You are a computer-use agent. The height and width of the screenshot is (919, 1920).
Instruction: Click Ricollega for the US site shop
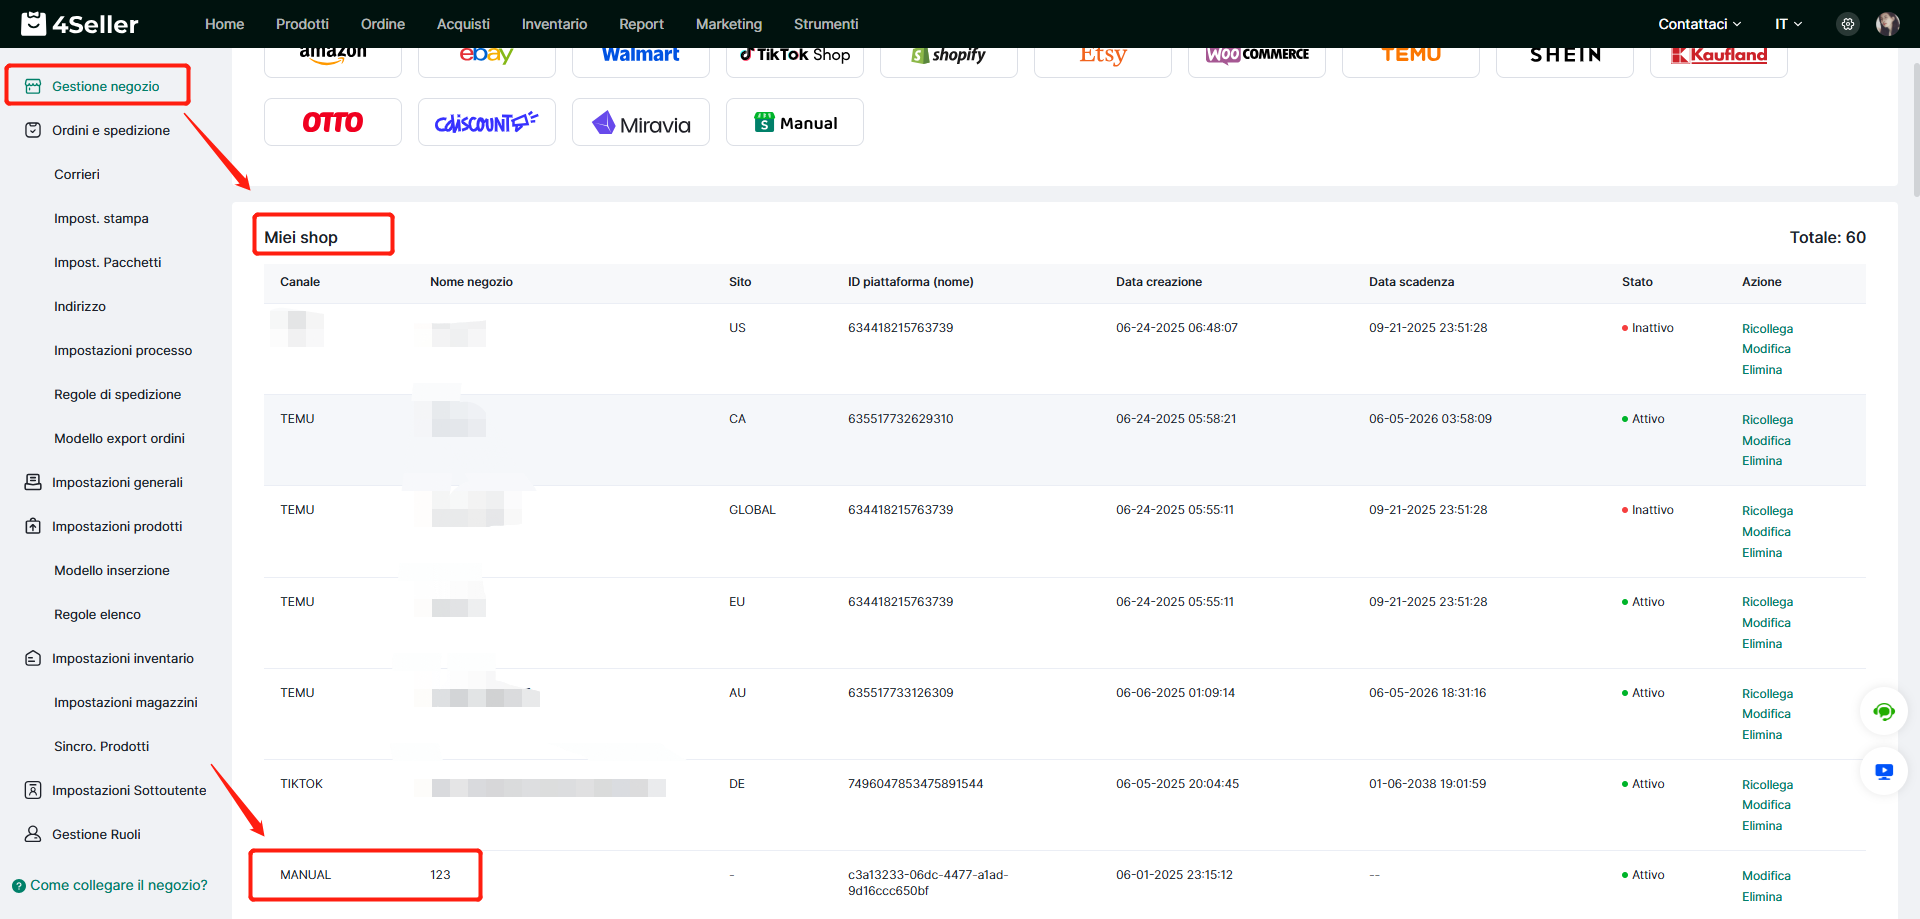[x=1767, y=329]
